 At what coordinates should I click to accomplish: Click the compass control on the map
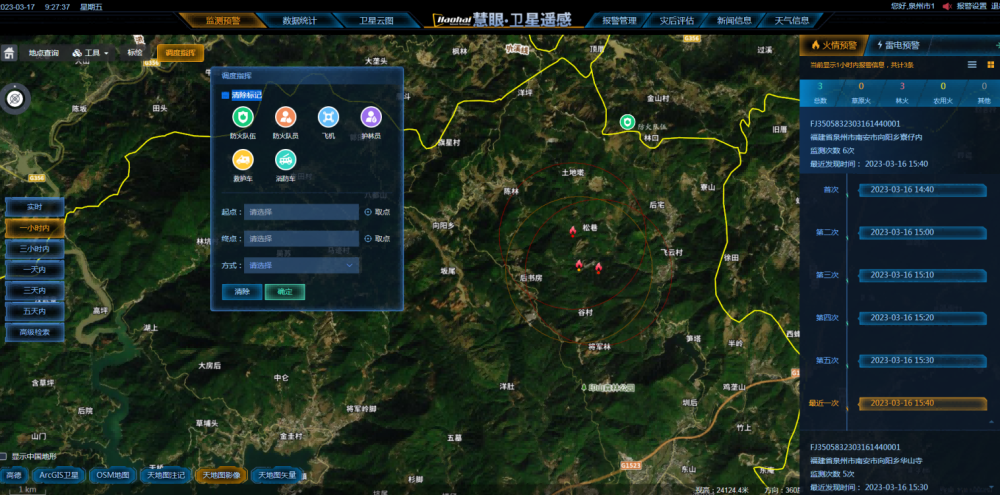coord(15,98)
